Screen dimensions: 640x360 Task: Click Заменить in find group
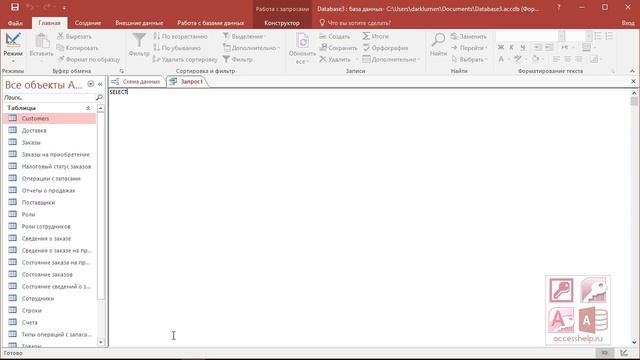click(x=469, y=36)
